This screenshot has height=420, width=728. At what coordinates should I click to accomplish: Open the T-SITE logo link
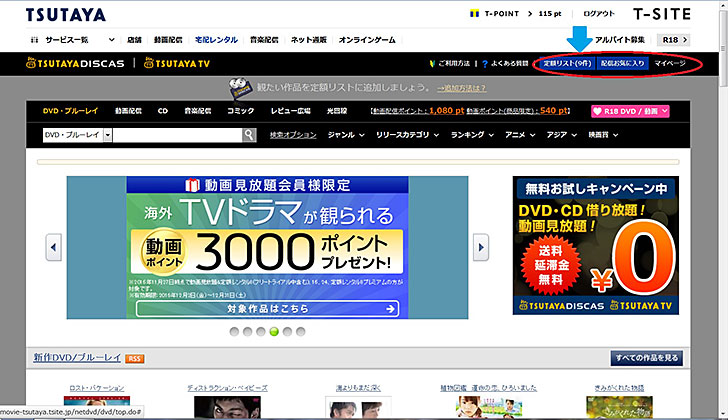pos(662,14)
